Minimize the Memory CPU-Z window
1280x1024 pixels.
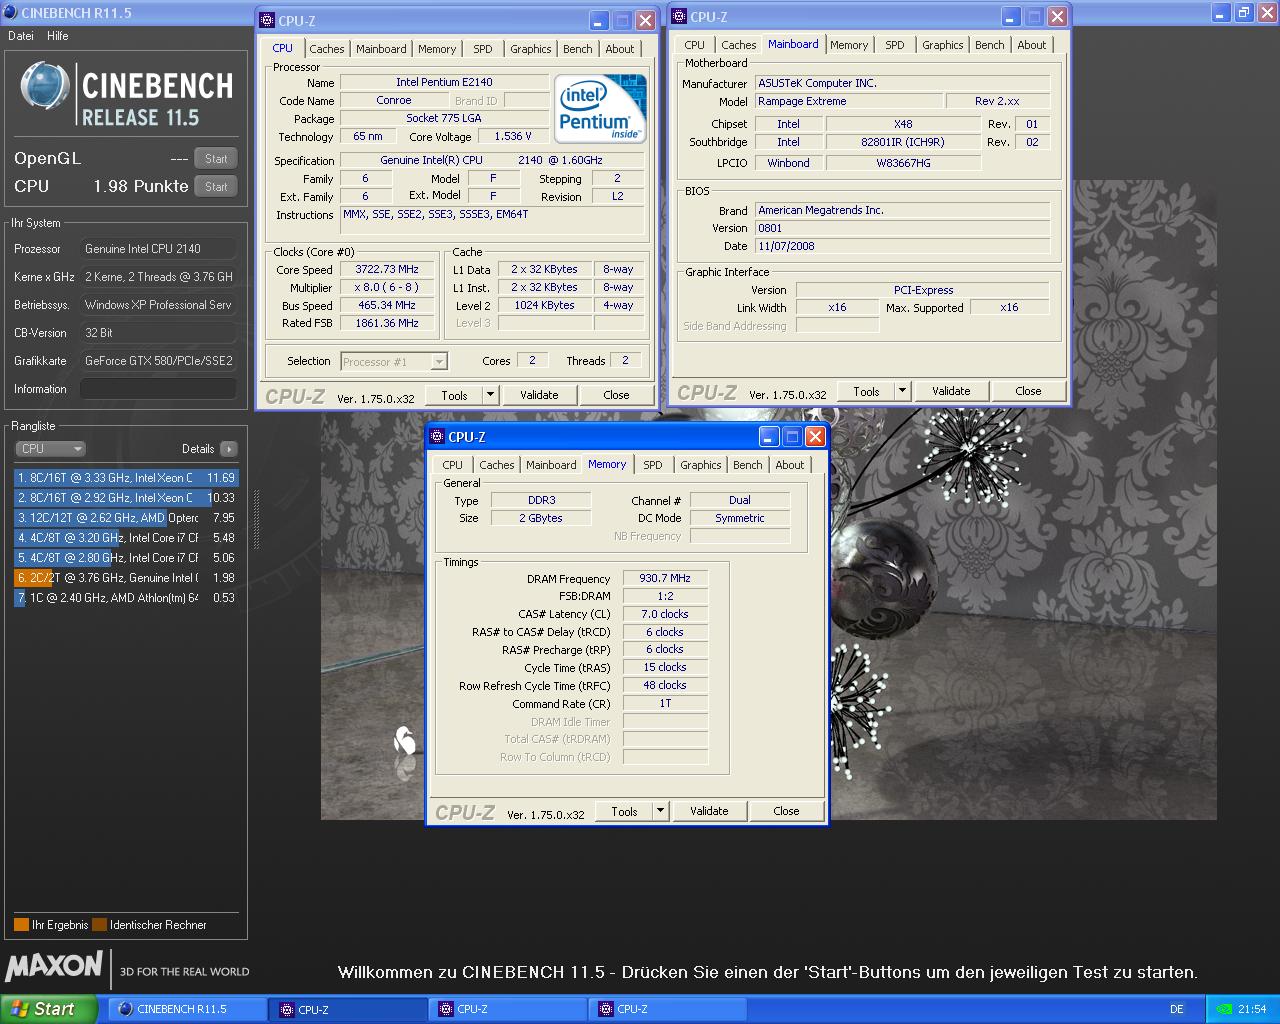click(x=768, y=437)
